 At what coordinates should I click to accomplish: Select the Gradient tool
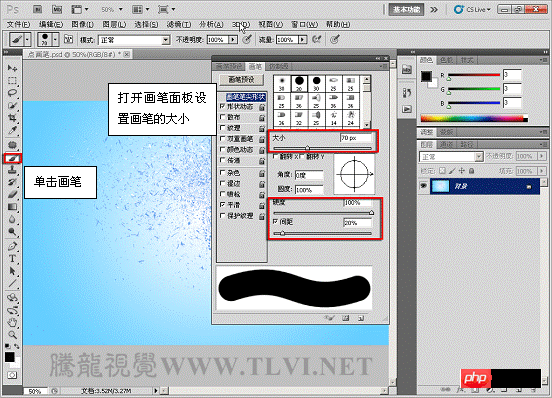pyautogui.click(x=12, y=207)
